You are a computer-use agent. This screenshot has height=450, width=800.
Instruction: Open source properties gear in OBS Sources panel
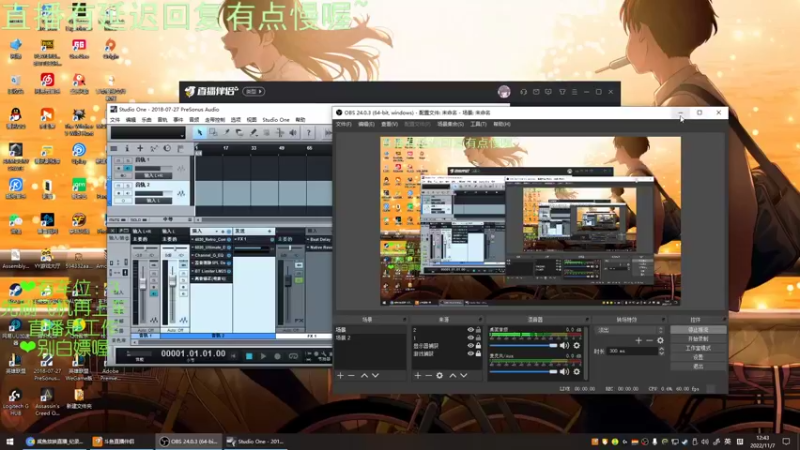440,376
